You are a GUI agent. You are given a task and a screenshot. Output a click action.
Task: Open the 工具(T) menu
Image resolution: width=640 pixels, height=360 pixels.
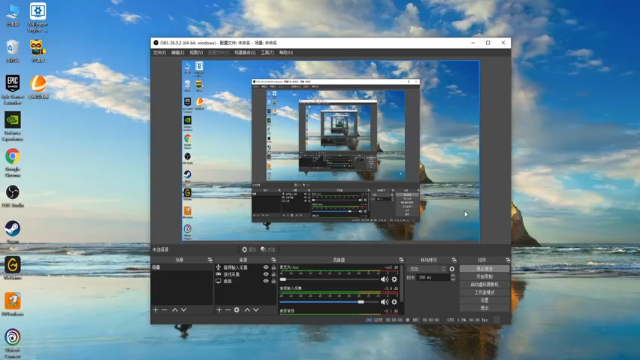(267, 53)
